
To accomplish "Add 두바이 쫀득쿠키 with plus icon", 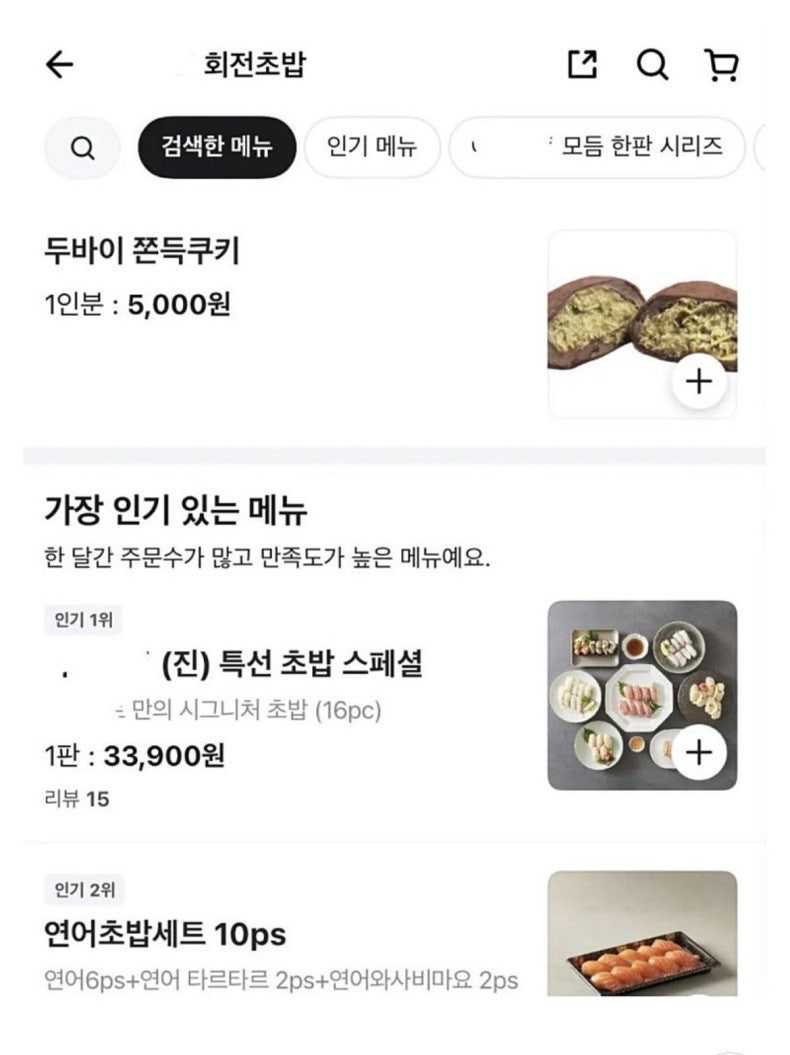I will point(699,381).
